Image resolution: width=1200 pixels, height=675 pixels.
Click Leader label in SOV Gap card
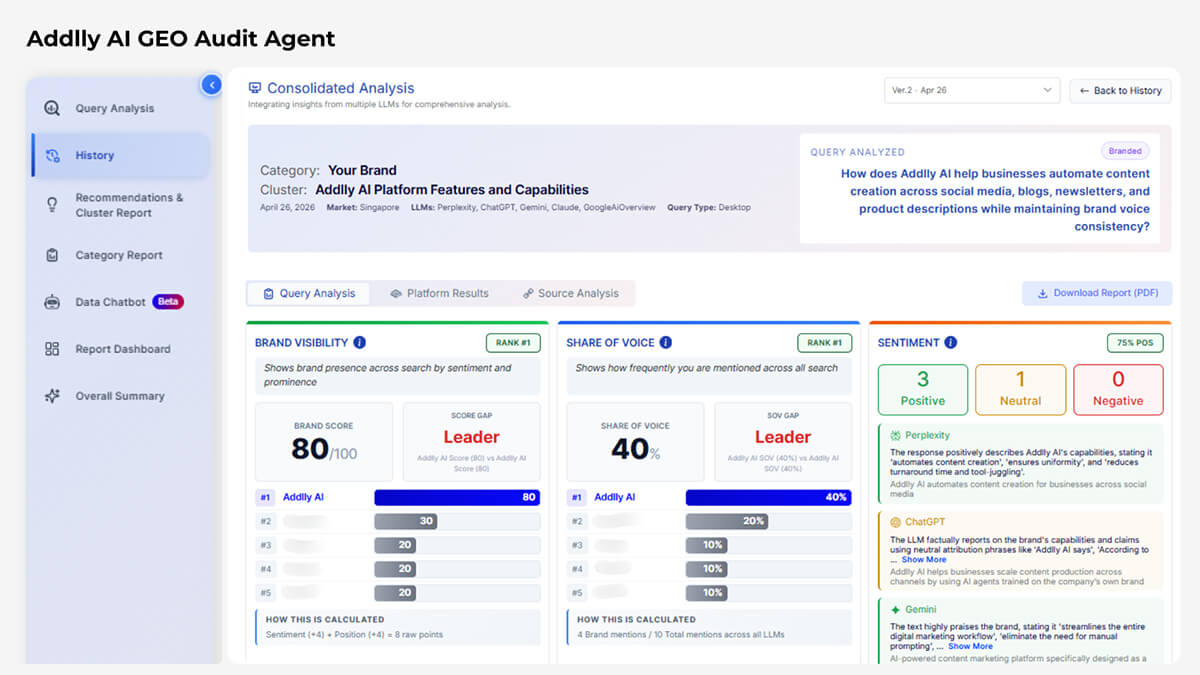click(783, 437)
